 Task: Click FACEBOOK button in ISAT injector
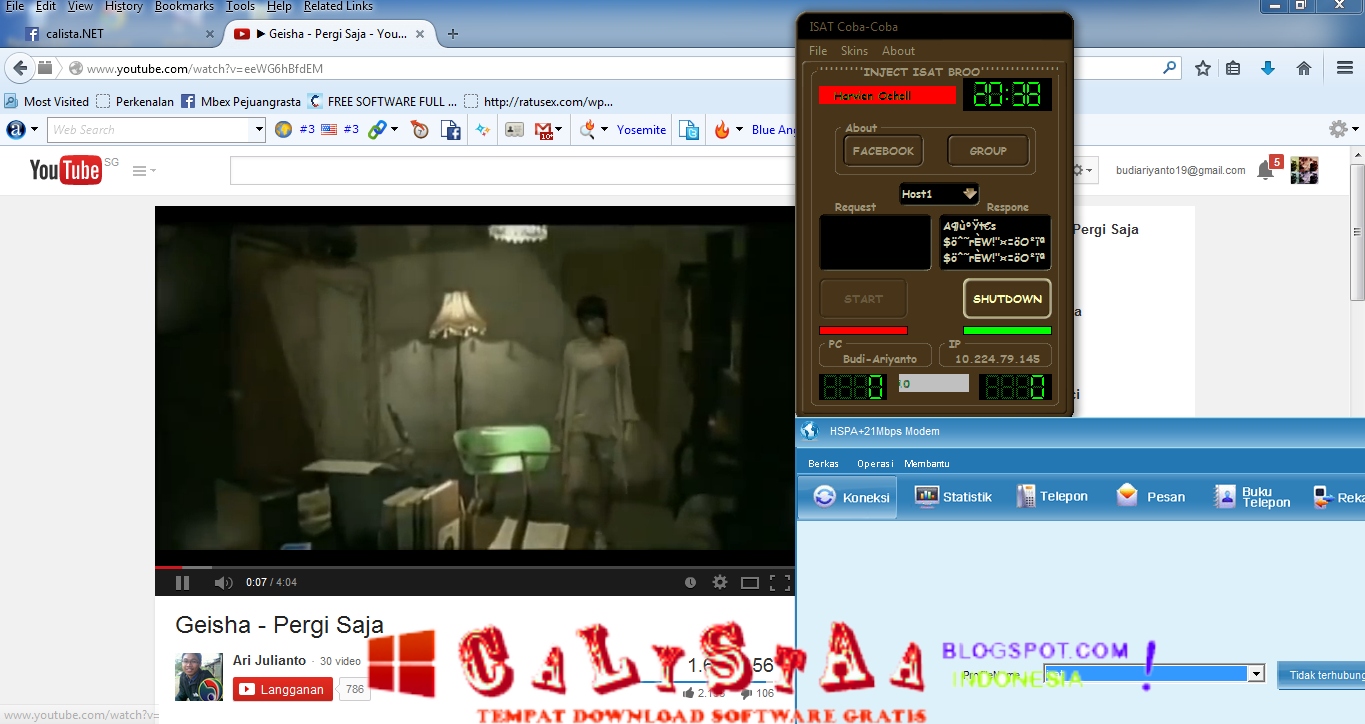coord(883,151)
